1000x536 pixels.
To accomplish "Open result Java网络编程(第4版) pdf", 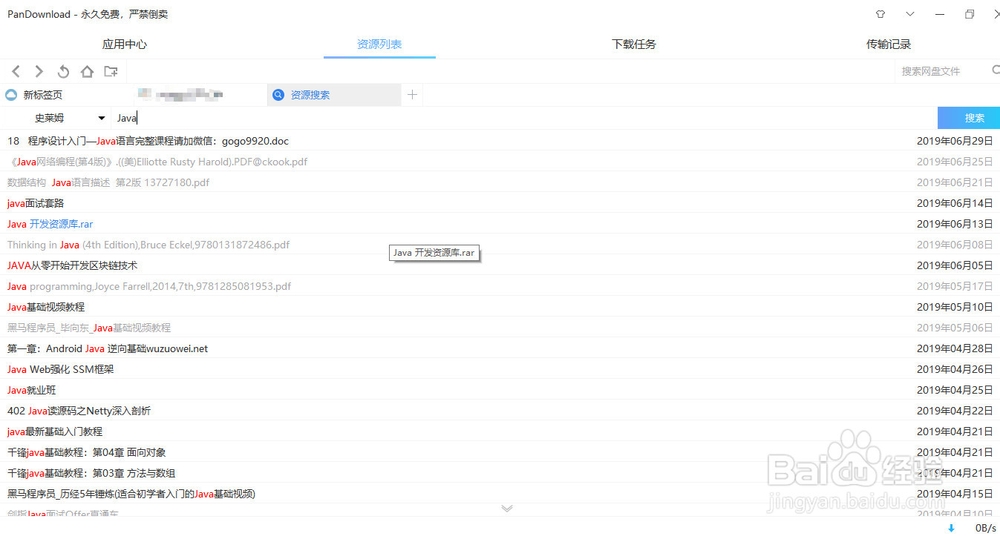I will click(x=500, y=161).
